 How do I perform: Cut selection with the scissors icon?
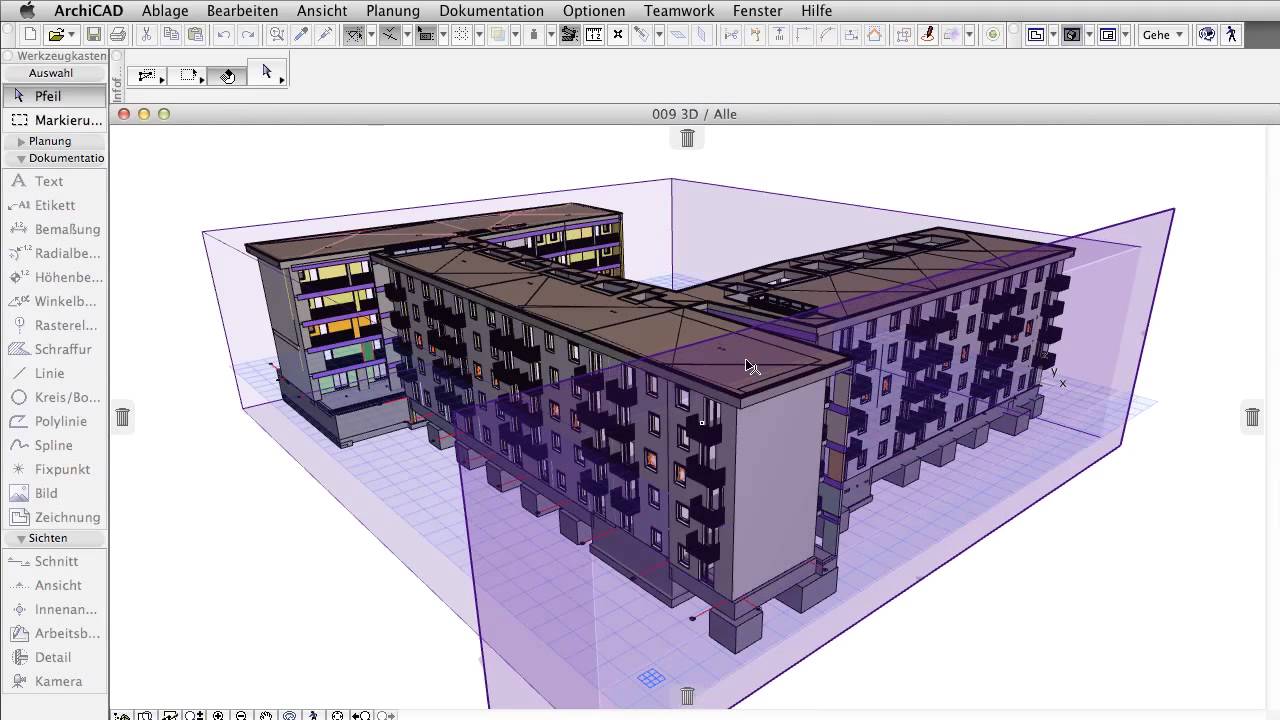pyautogui.click(x=146, y=34)
